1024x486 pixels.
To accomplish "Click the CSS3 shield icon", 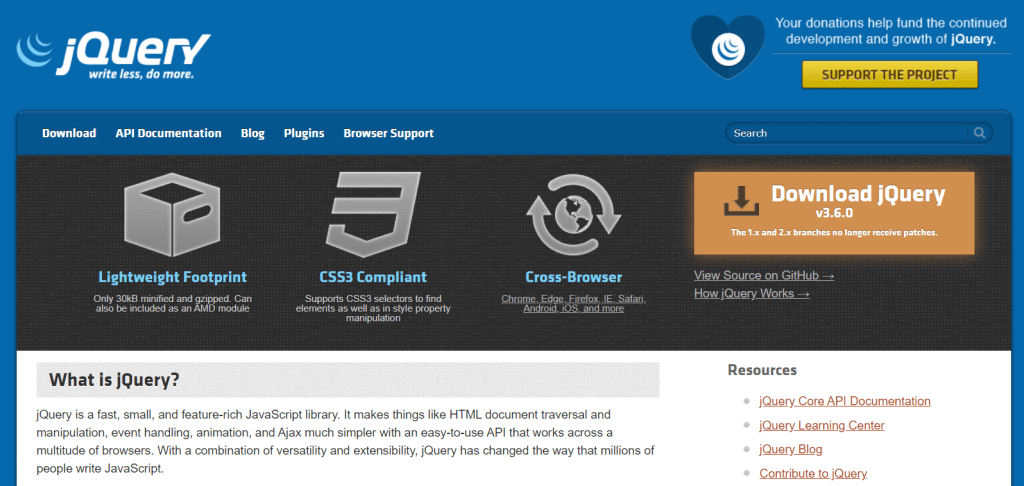I will [373, 215].
